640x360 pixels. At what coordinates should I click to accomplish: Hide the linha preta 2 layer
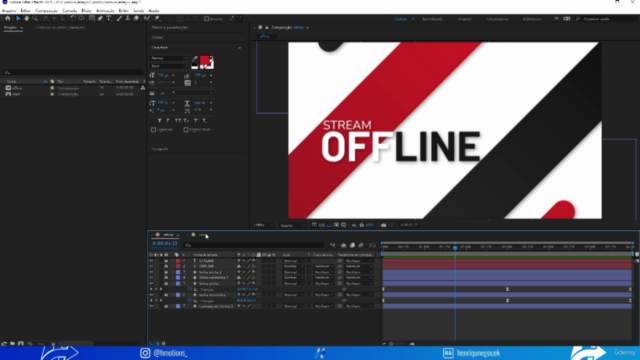151,272
